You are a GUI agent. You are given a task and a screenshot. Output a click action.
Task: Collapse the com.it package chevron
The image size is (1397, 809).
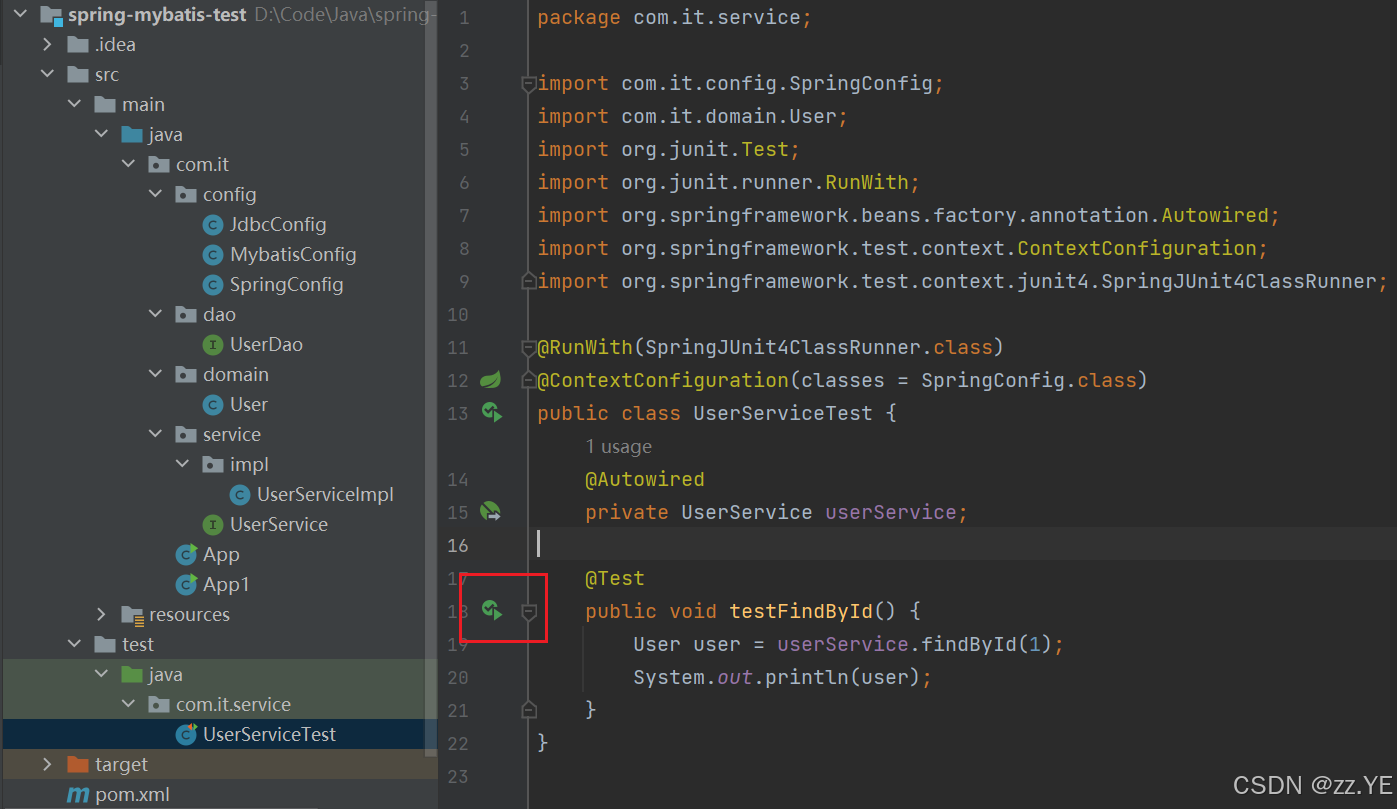tap(128, 165)
